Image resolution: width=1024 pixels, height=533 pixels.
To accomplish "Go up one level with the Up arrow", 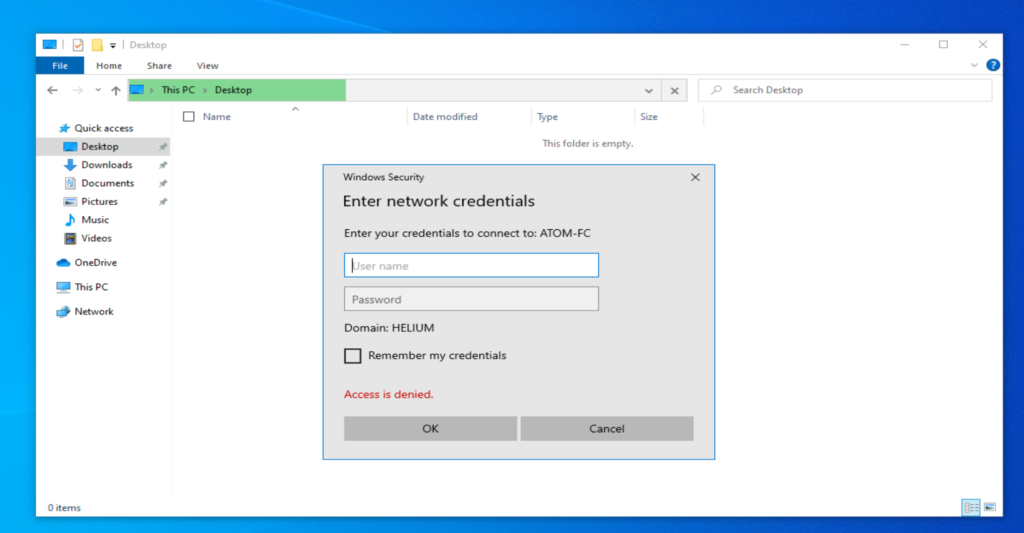I will 116,90.
